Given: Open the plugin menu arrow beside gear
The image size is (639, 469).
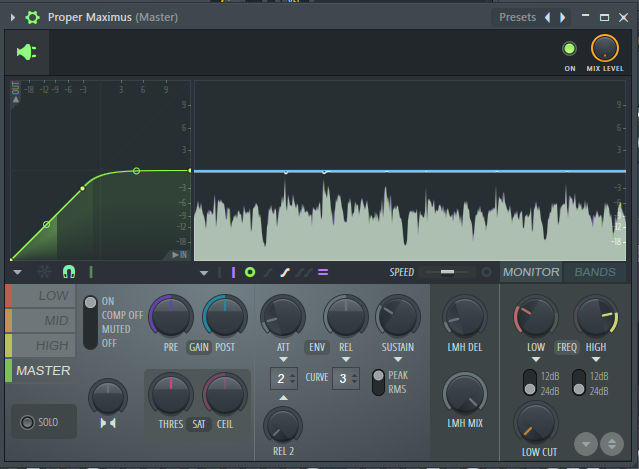Looking at the screenshot, I should pyautogui.click(x=13, y=18).
